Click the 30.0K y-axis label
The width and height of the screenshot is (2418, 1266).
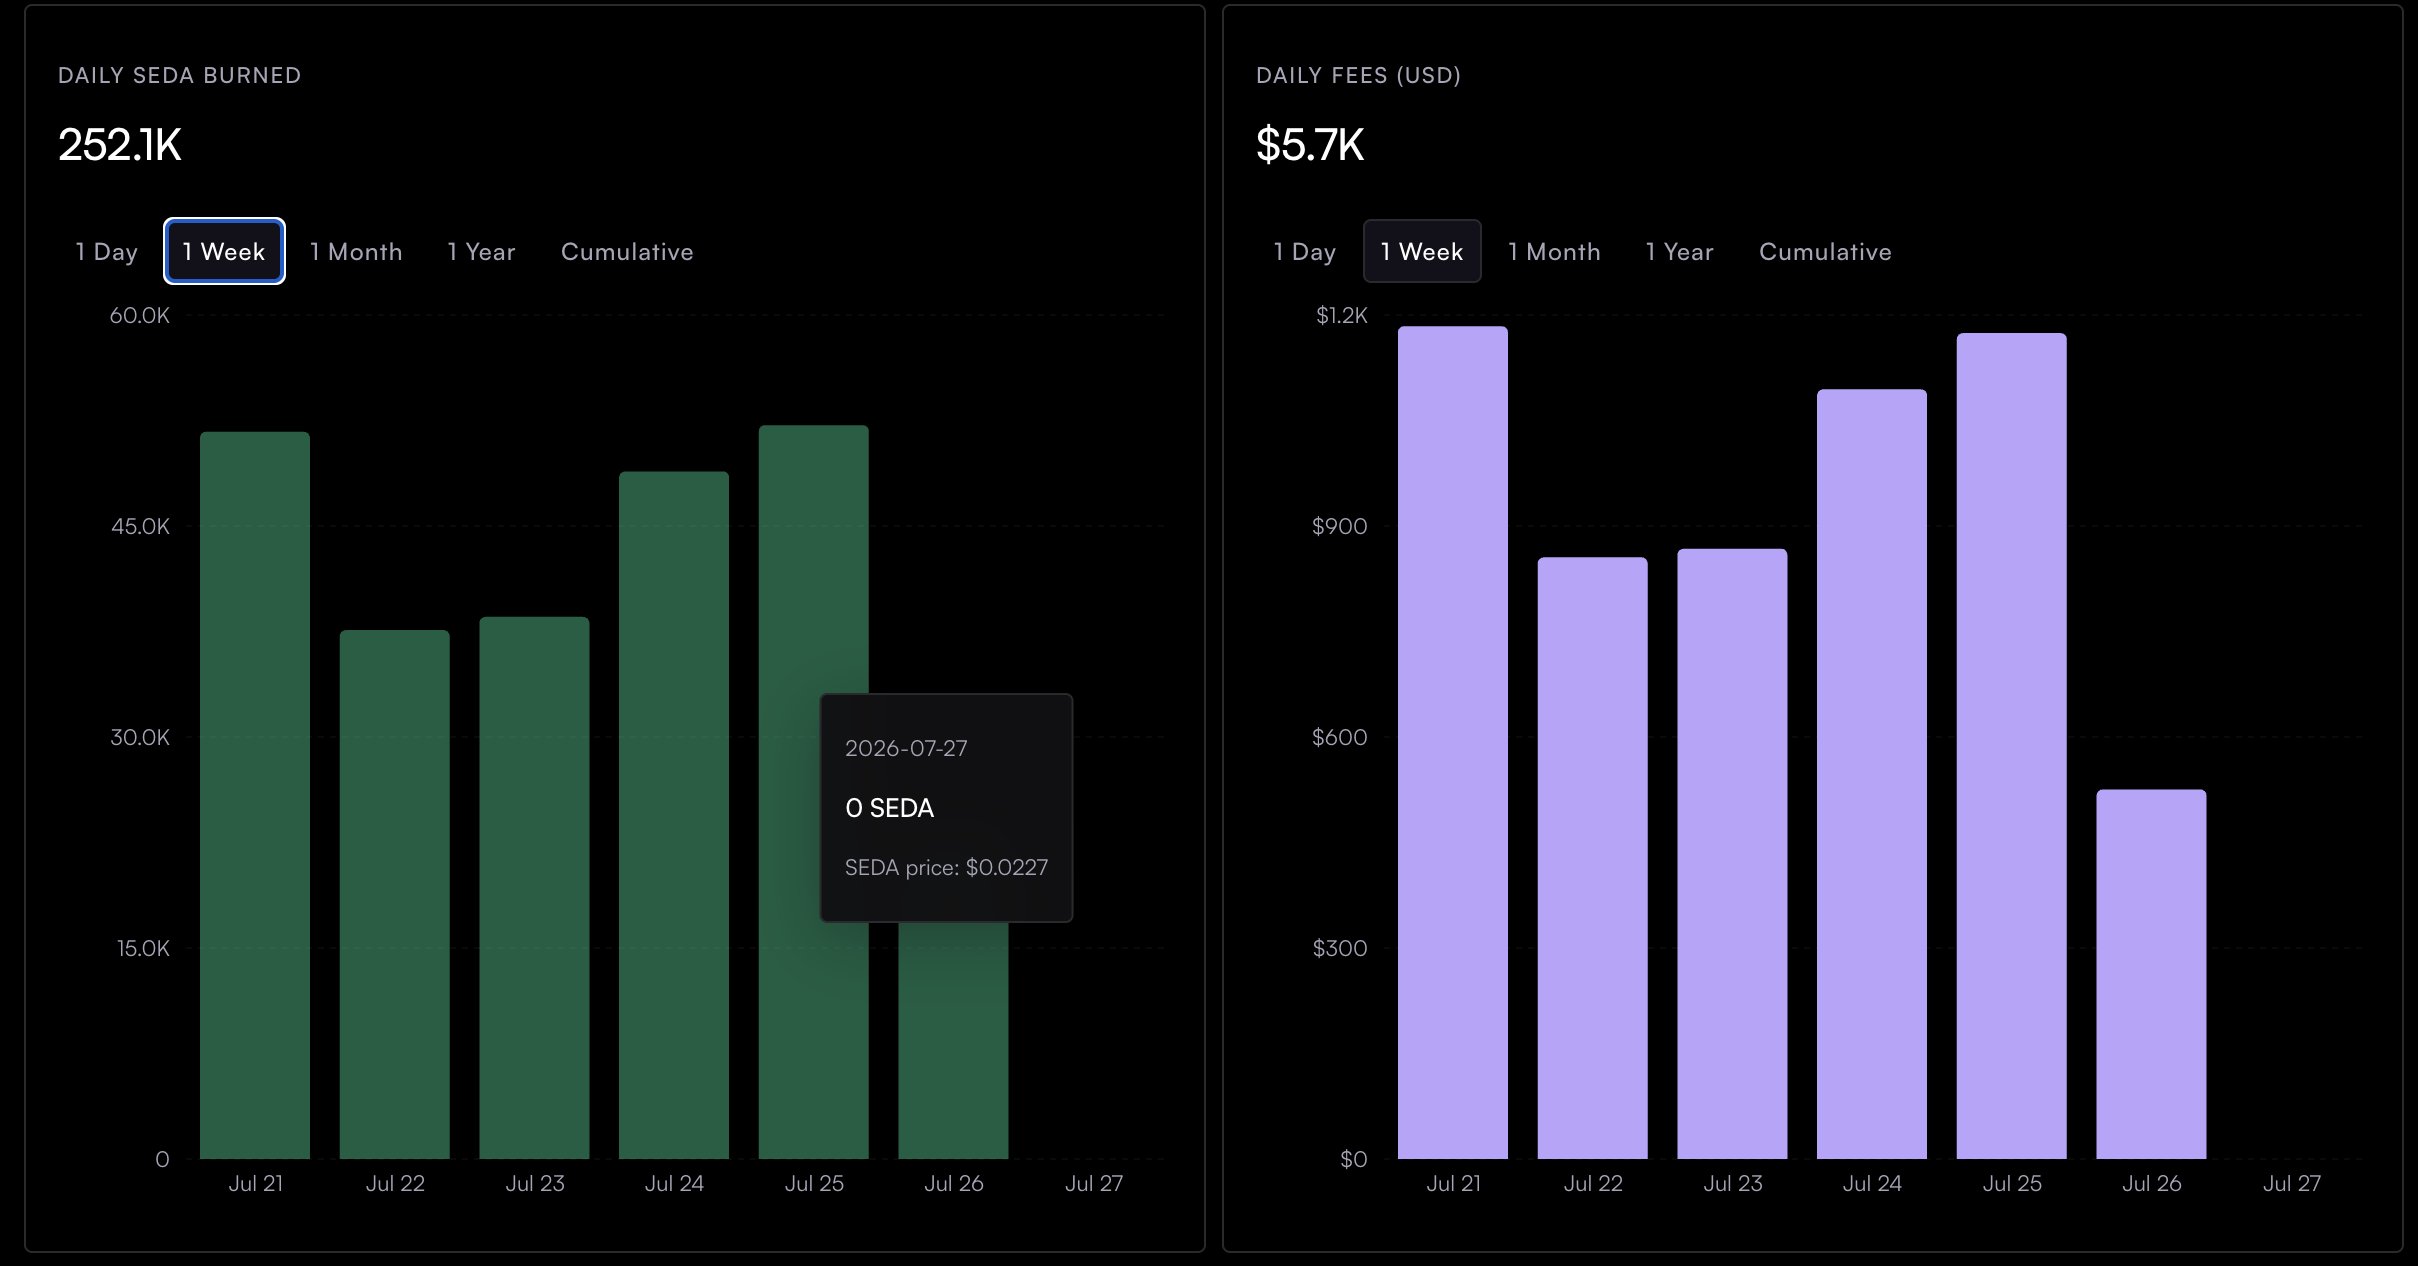pyautogui.click(x=140, y=737)
